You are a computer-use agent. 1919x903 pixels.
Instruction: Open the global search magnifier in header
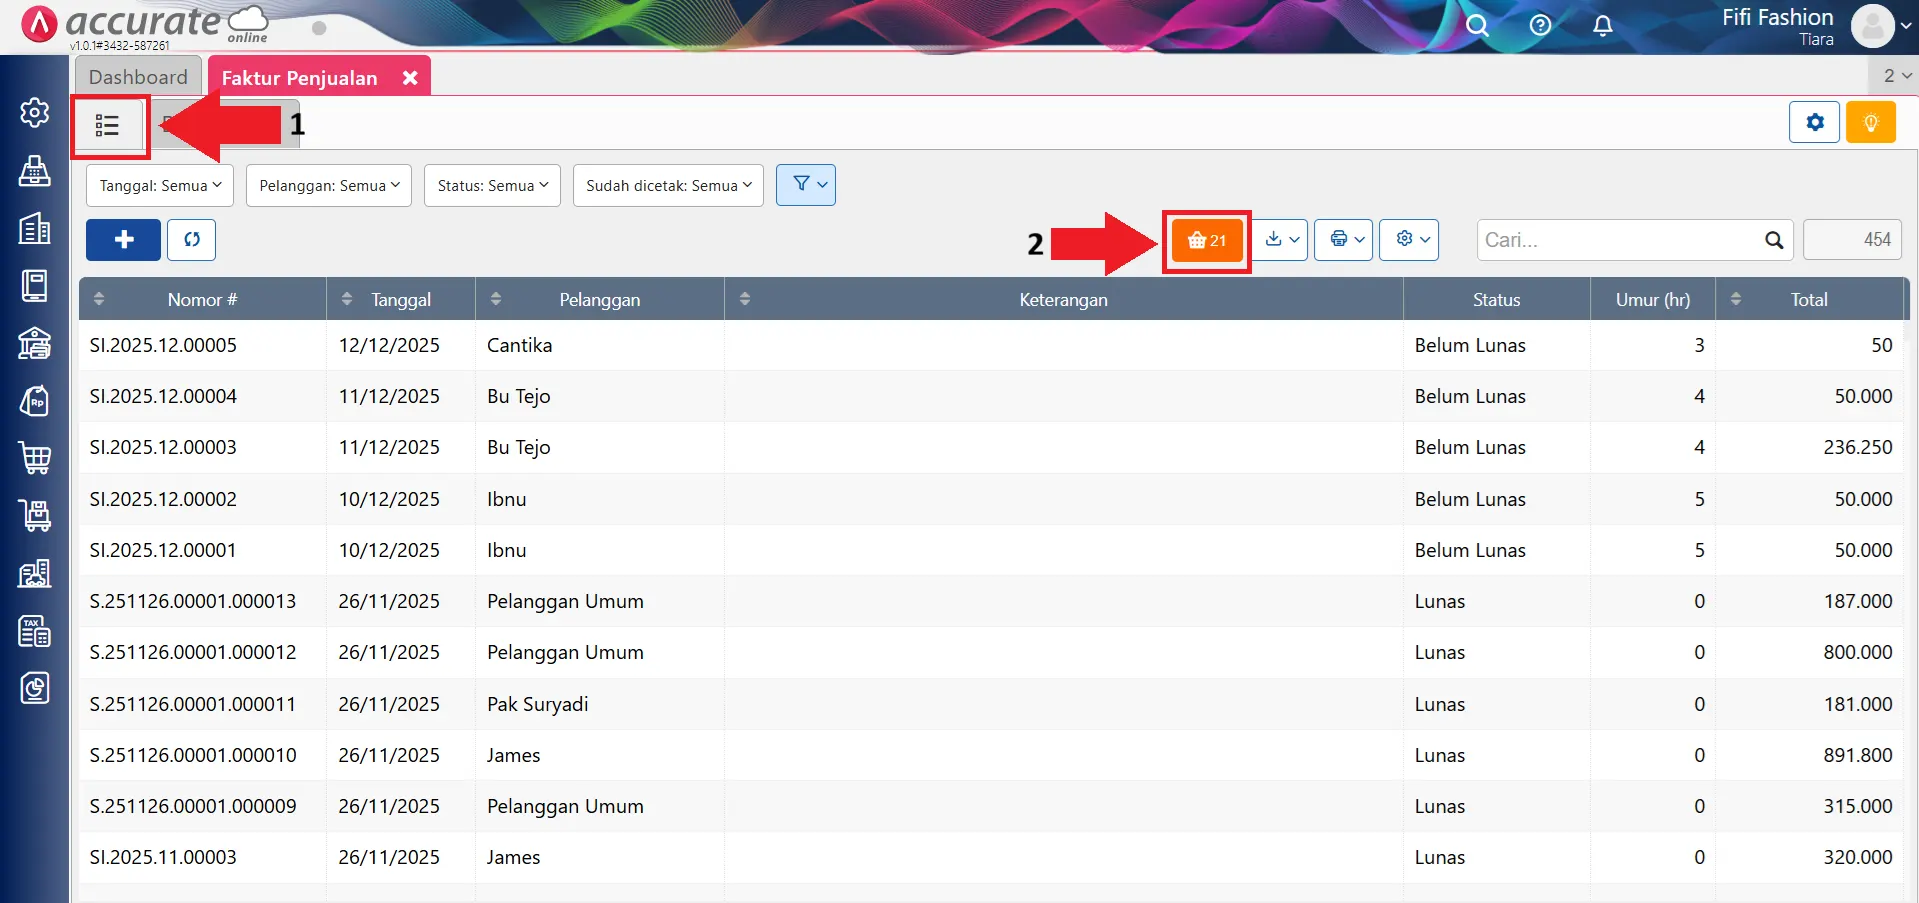(x=1477, y=26)
